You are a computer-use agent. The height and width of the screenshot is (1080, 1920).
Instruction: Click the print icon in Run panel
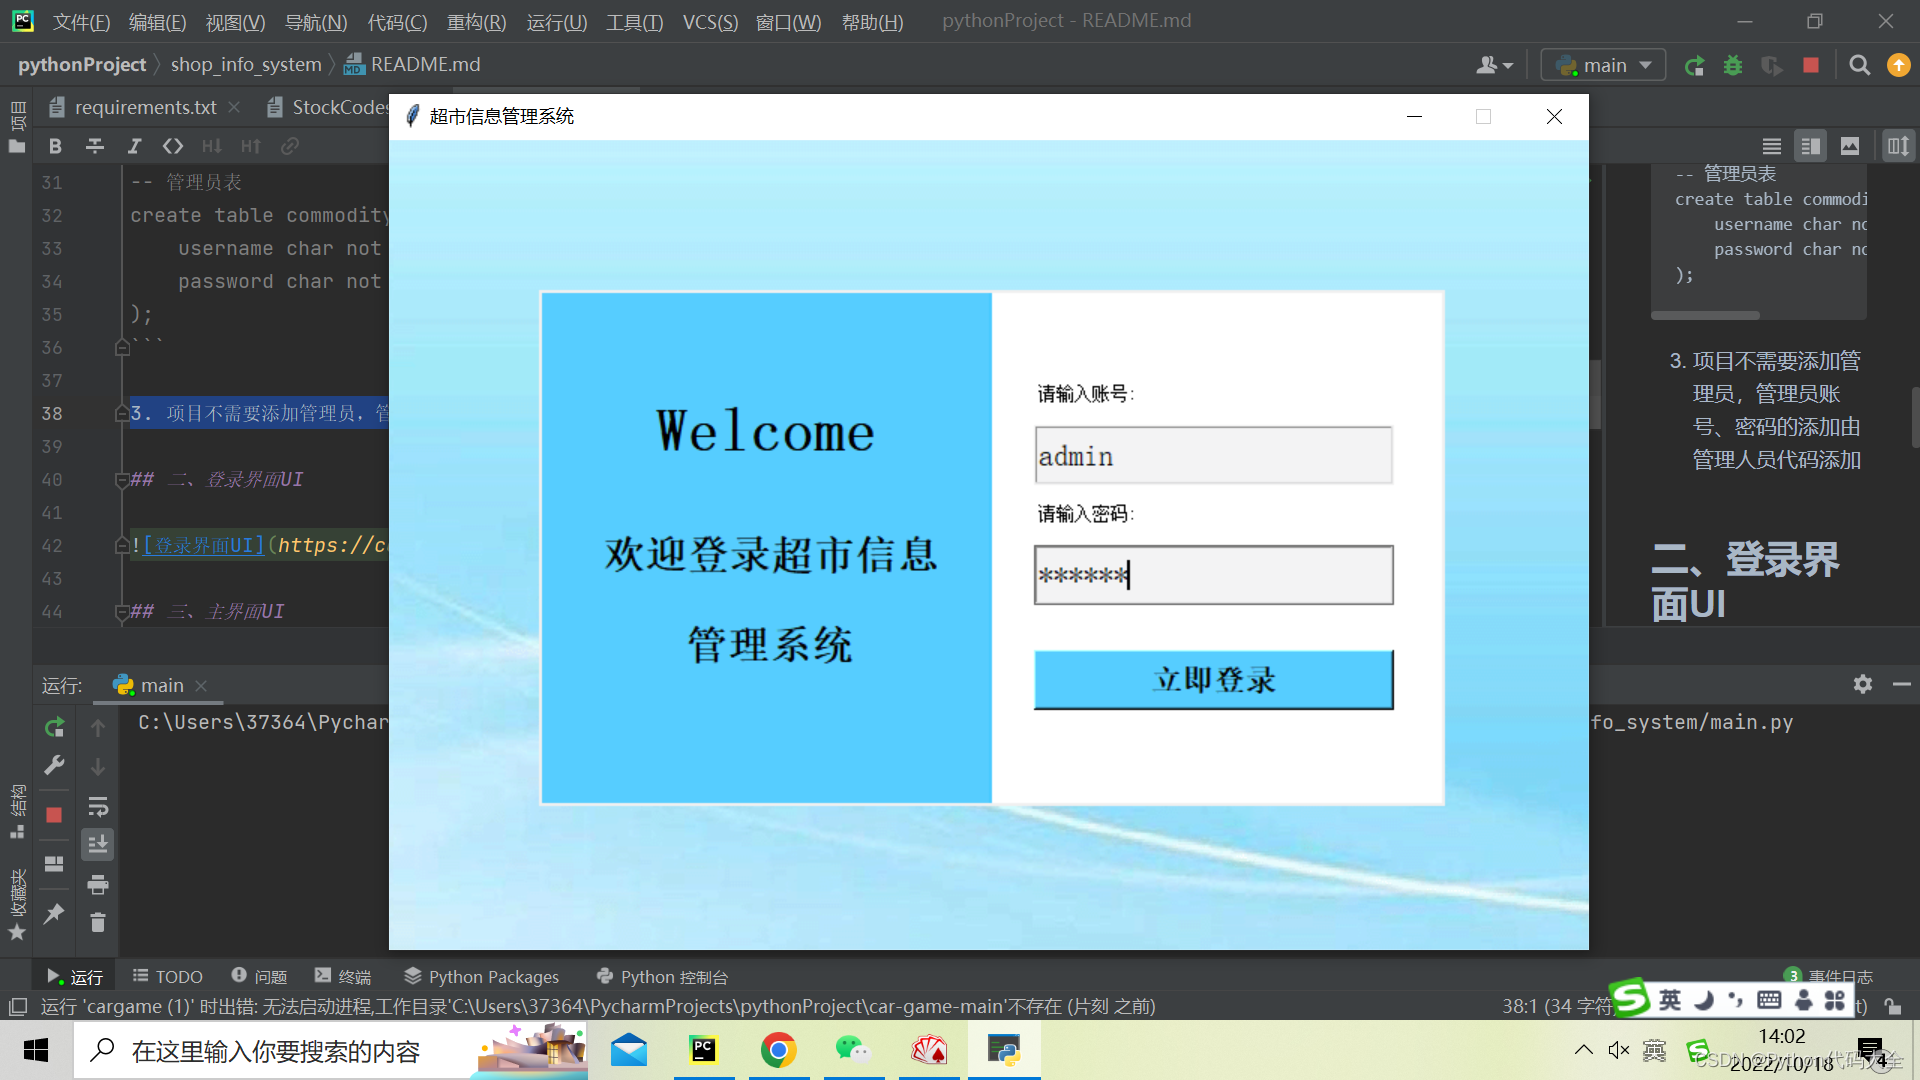click(98, 884)
